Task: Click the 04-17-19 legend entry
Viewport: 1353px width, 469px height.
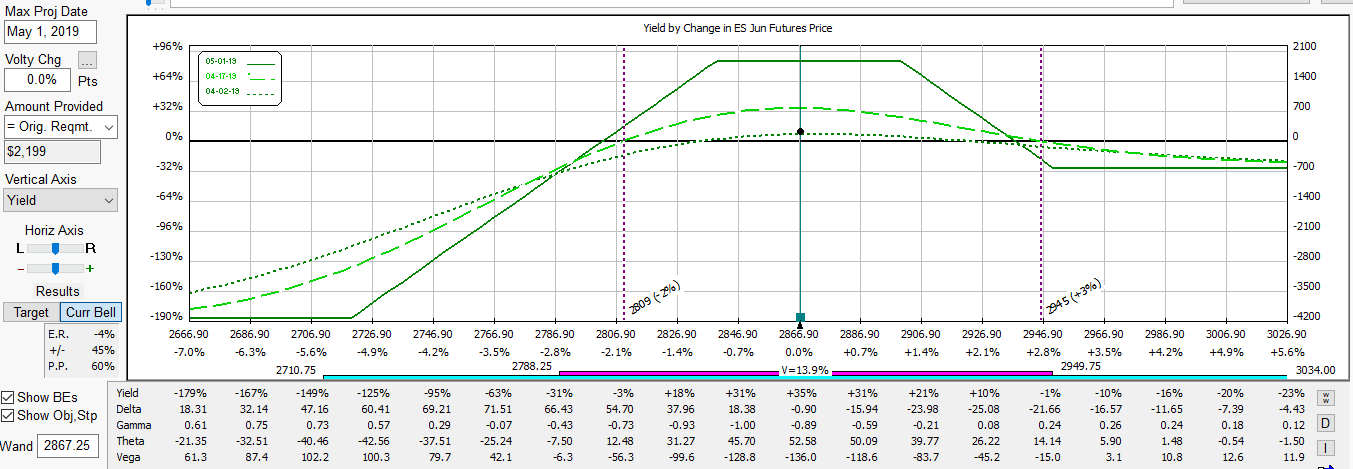Action: (x=239, y=76)
